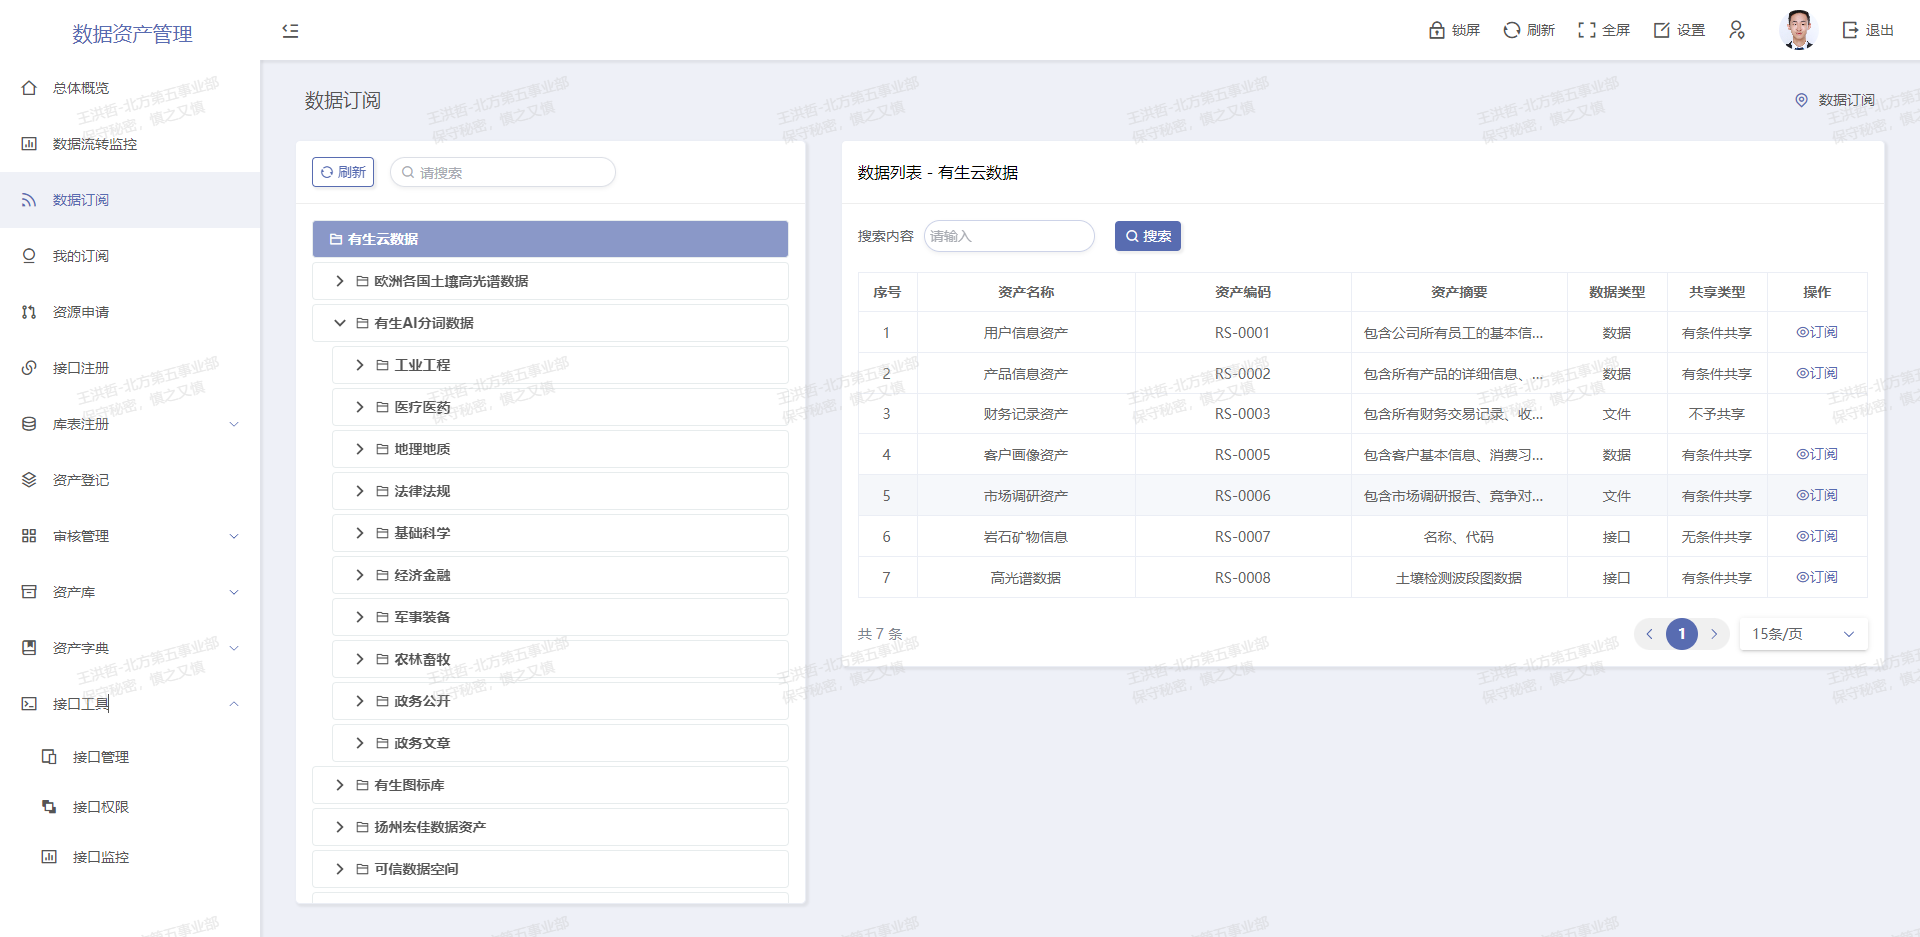1920x937 pixels.
Task: Expand the 欧洲各国土壤高光谱数据 tree node
Action: pyautogui.click(x=340, y=281)
